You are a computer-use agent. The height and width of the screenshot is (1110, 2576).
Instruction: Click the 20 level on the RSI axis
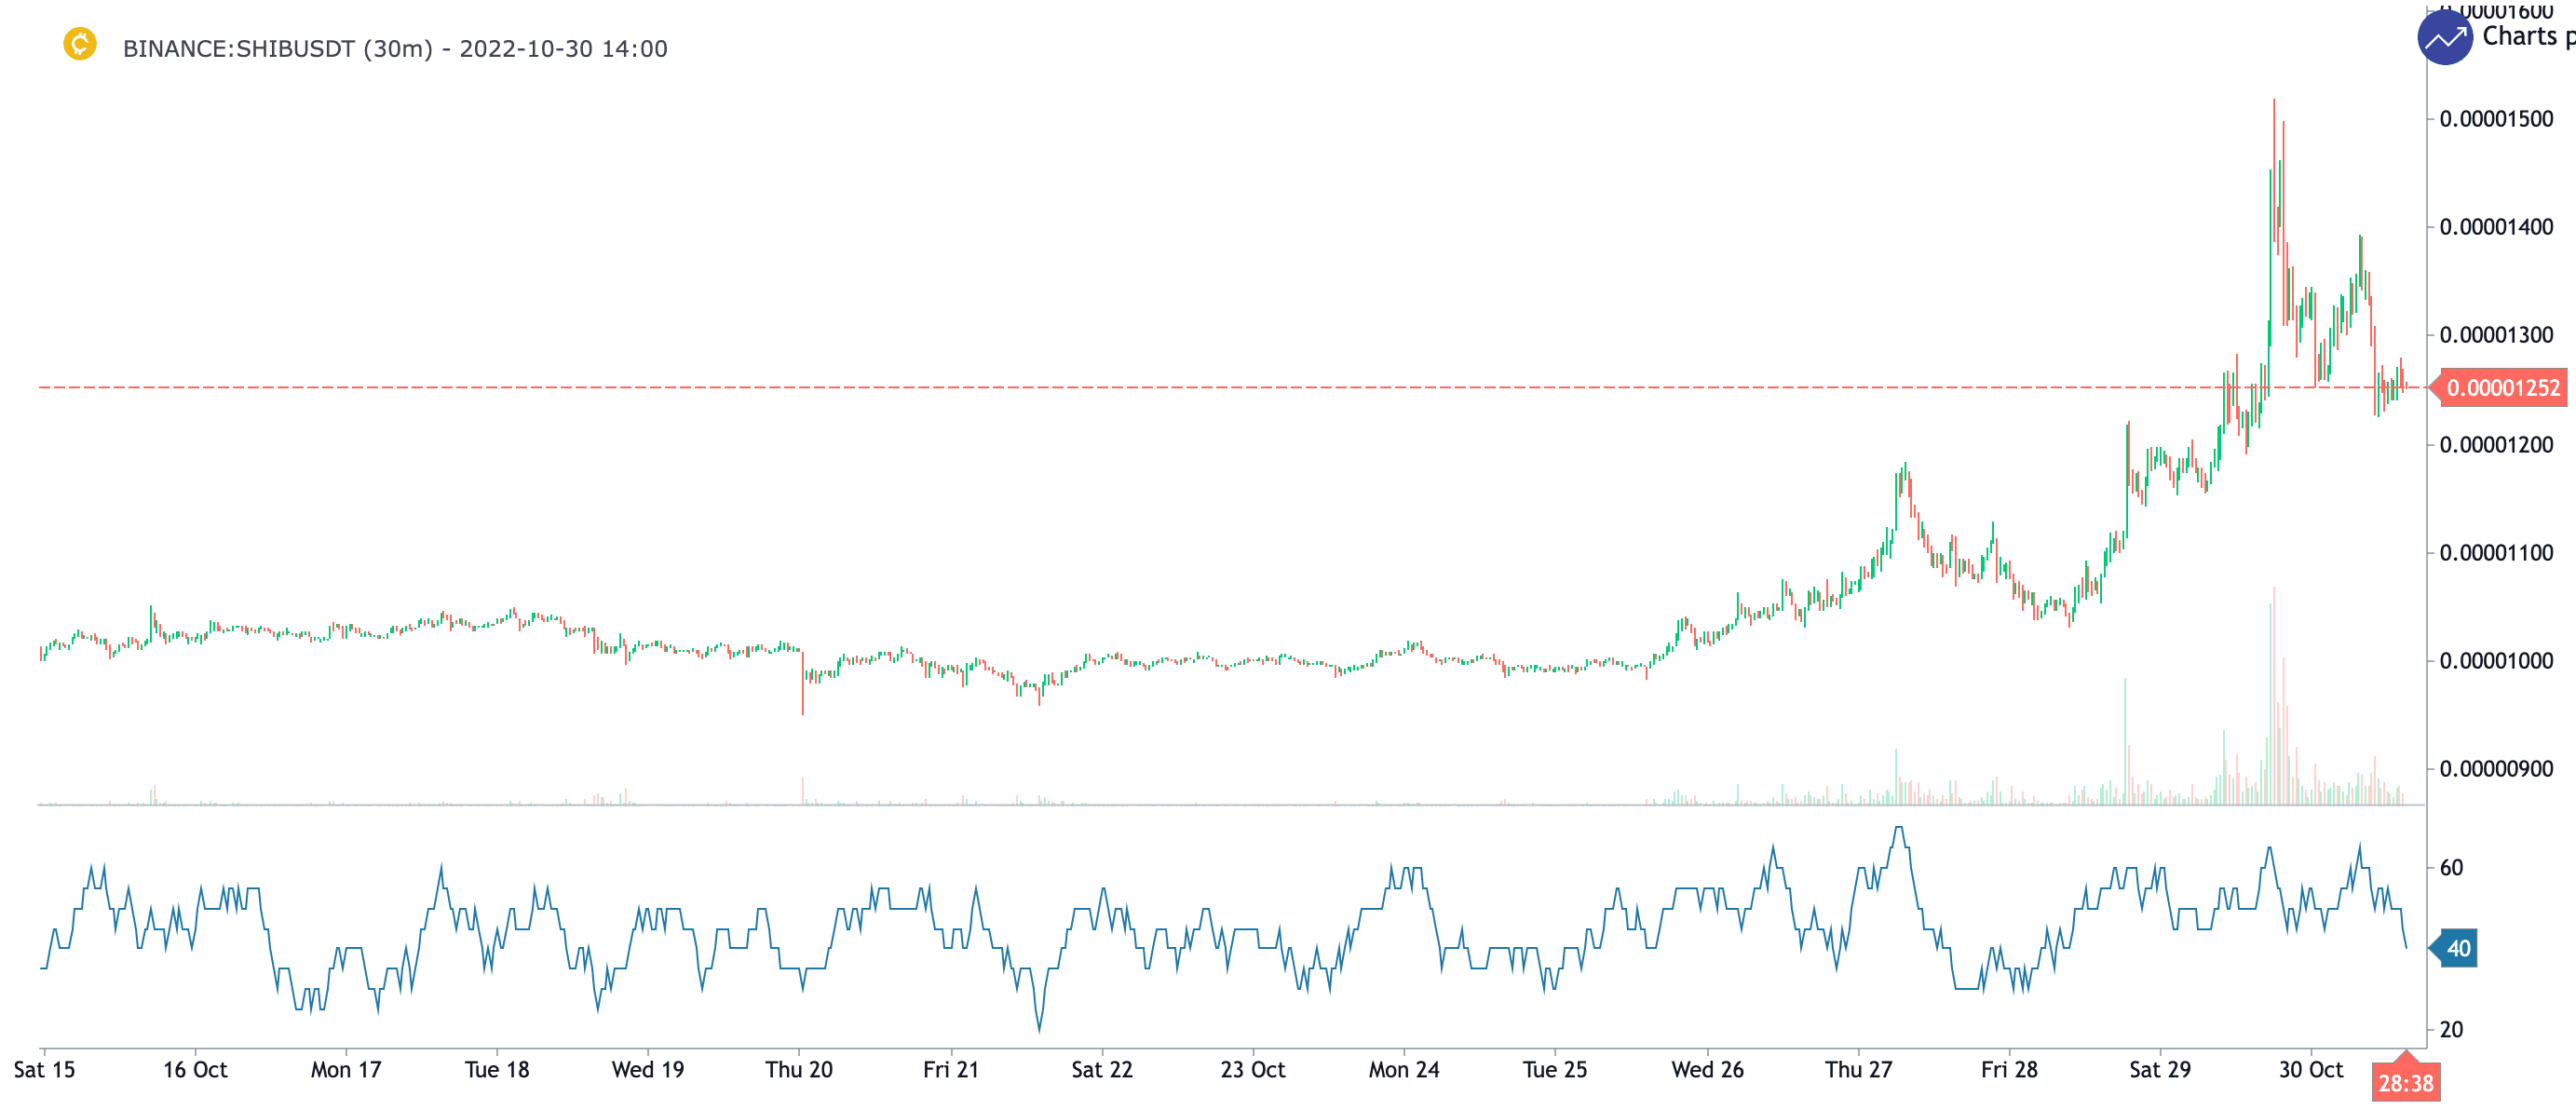[x=2451, y=1030]
